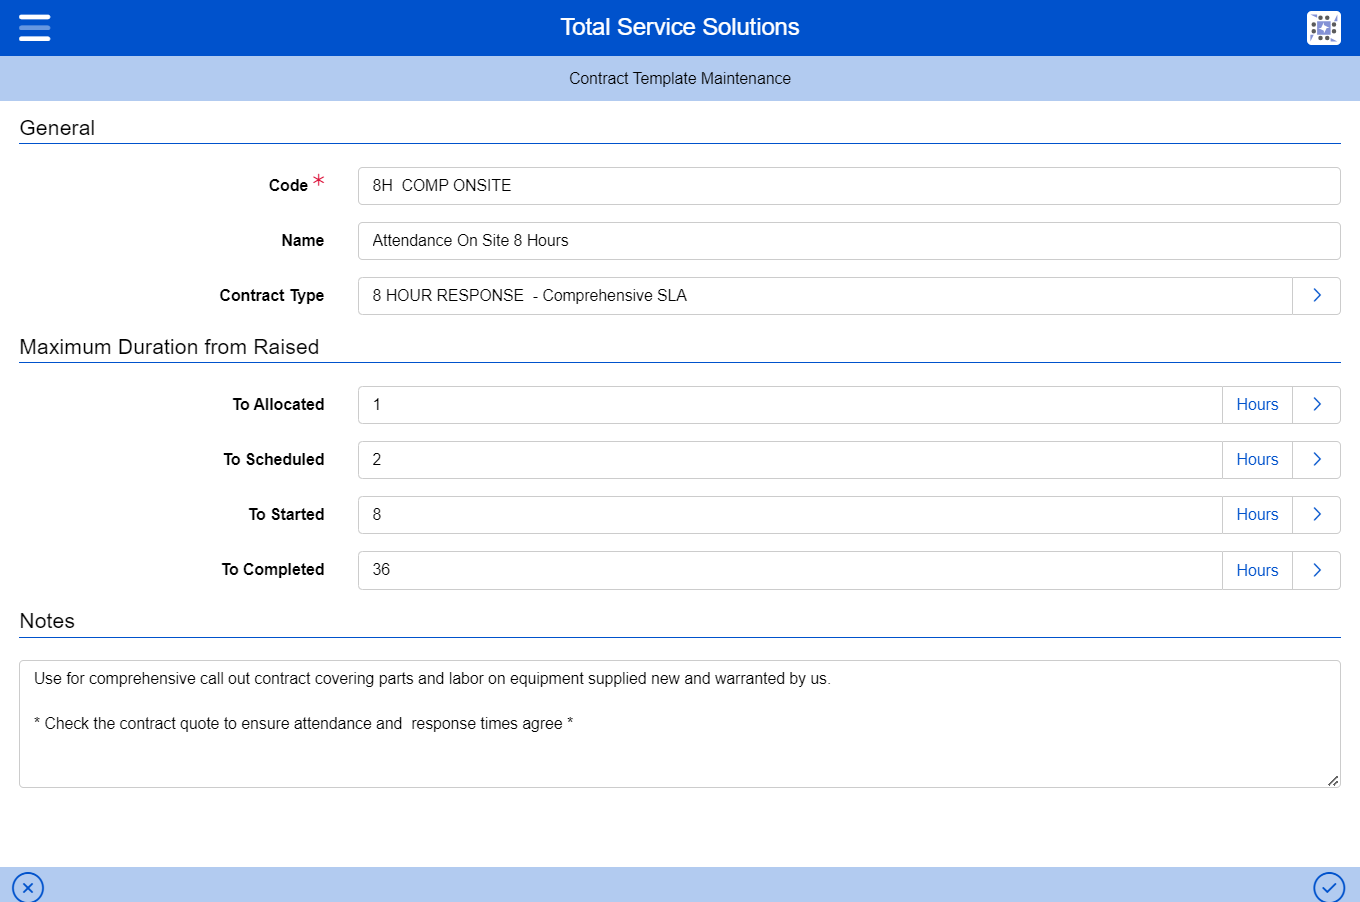
Task: Expand the To Started unit chevron
Action: click(1316, 515)
